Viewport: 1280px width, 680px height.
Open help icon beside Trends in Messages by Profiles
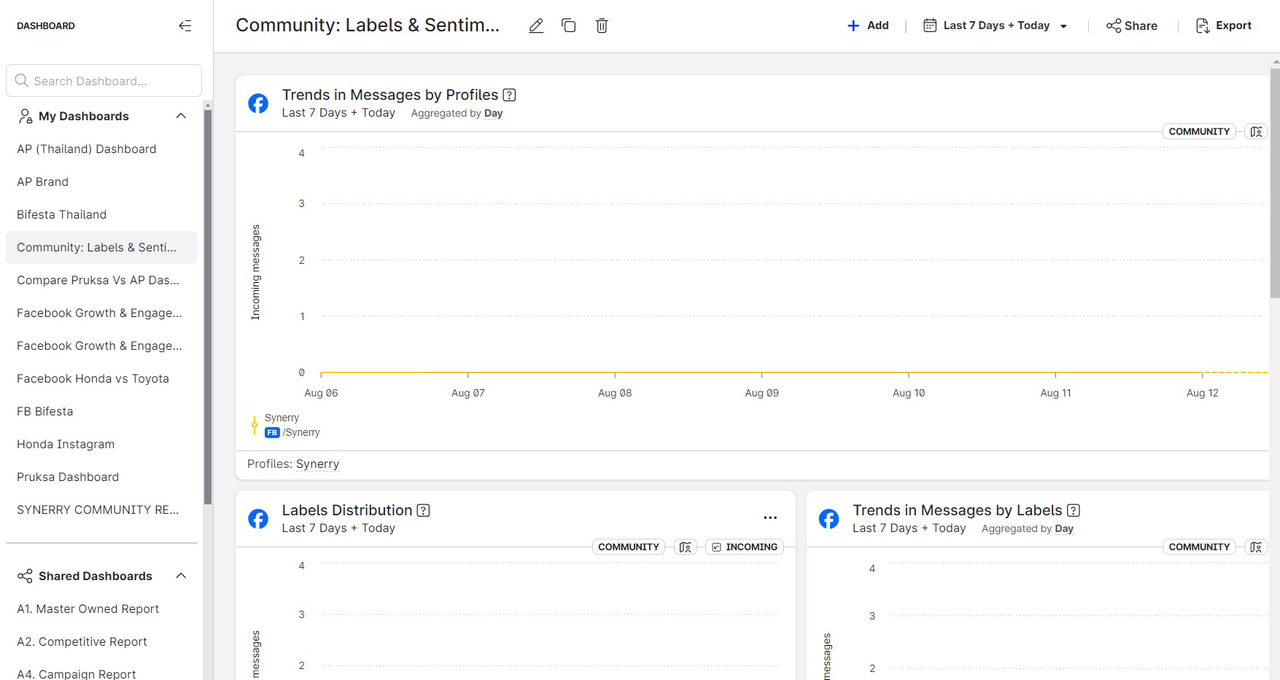click(509, 95)
